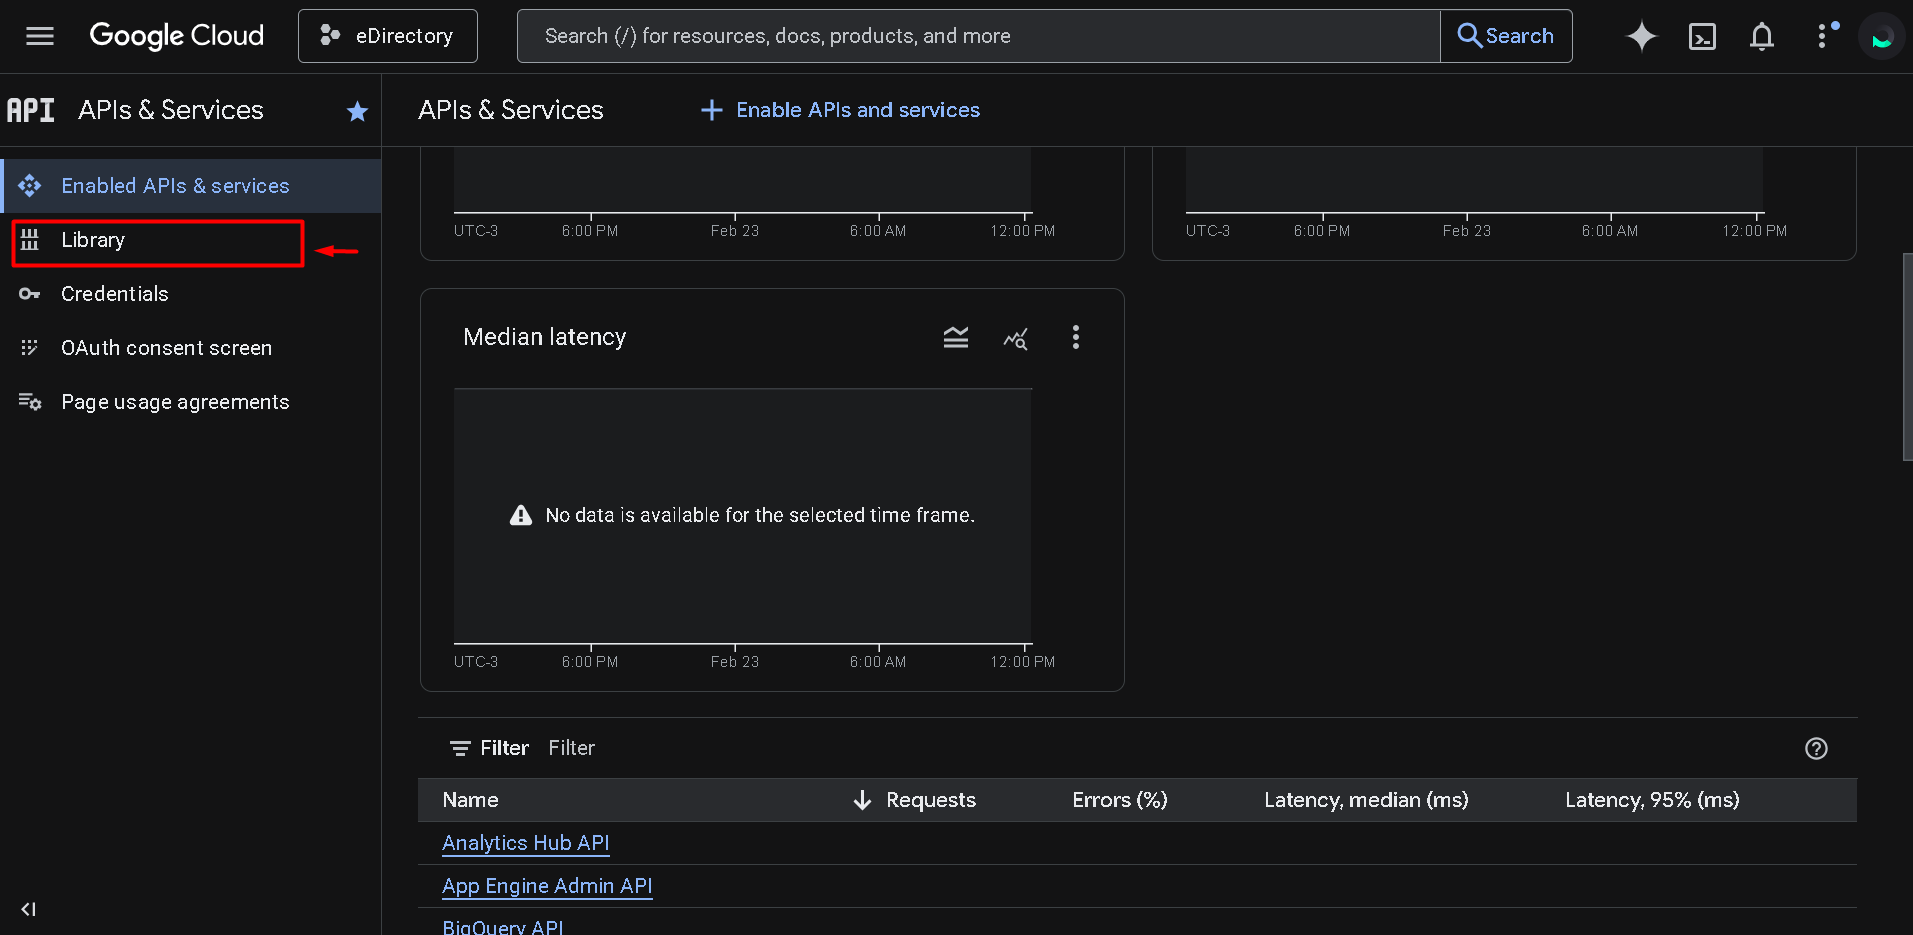The image size is (1913, 935).
Task: Sort by Errors (%) column
Action: [1120, 800]
